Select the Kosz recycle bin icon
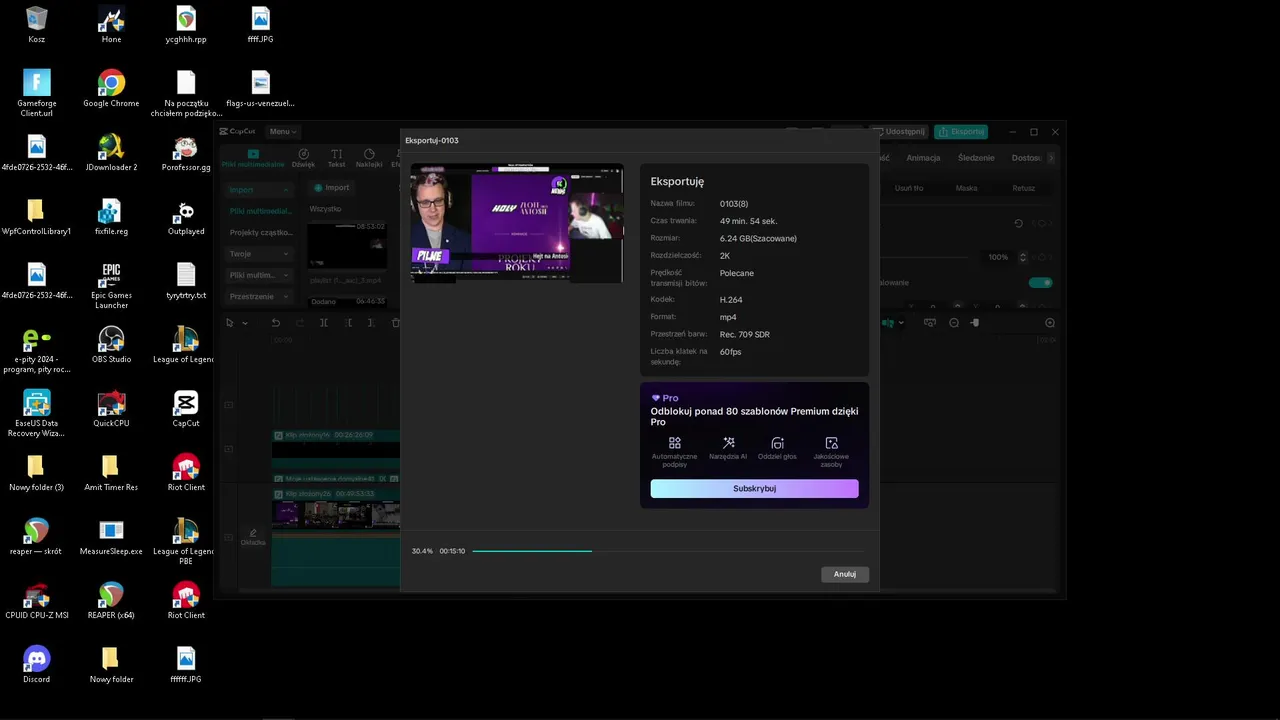This screenshot has height=720, width=1280. [37, 25]
